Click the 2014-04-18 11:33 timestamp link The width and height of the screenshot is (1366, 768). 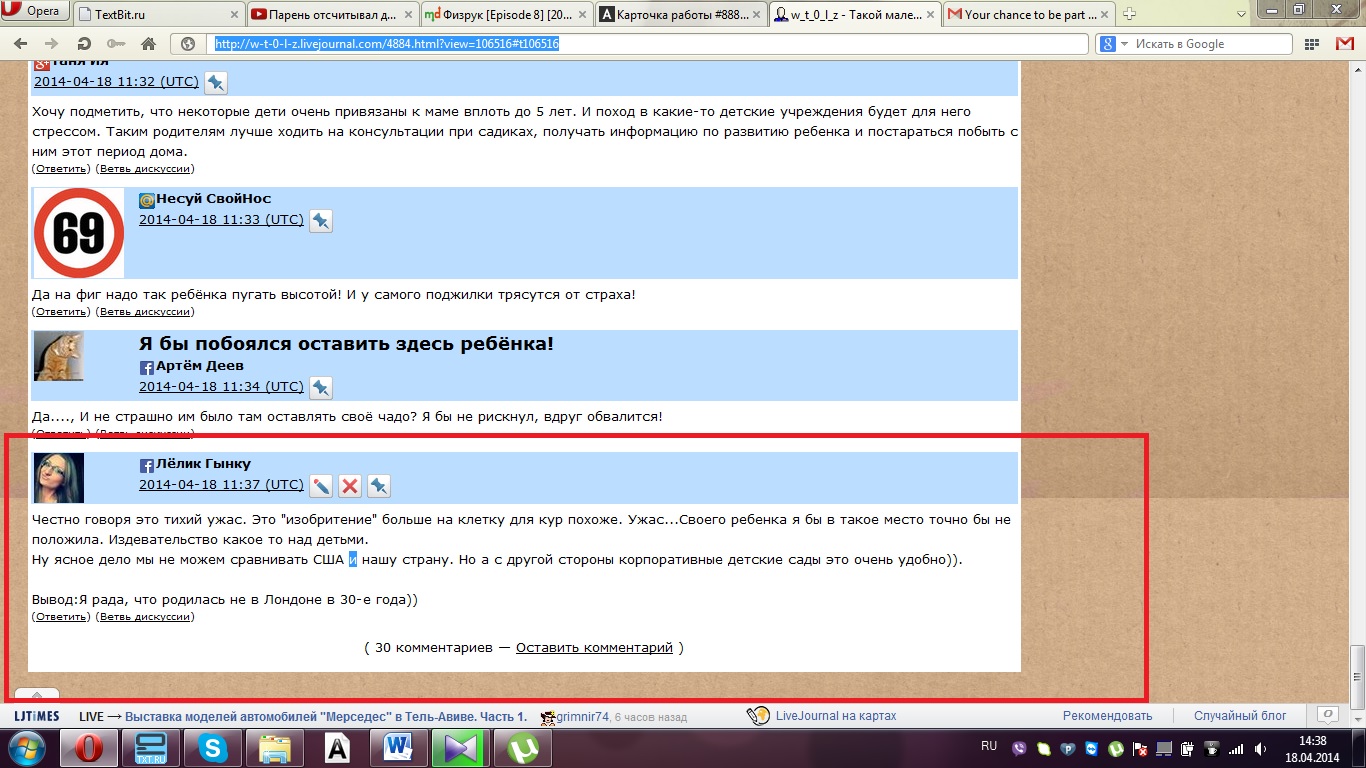tap(221, 220)
